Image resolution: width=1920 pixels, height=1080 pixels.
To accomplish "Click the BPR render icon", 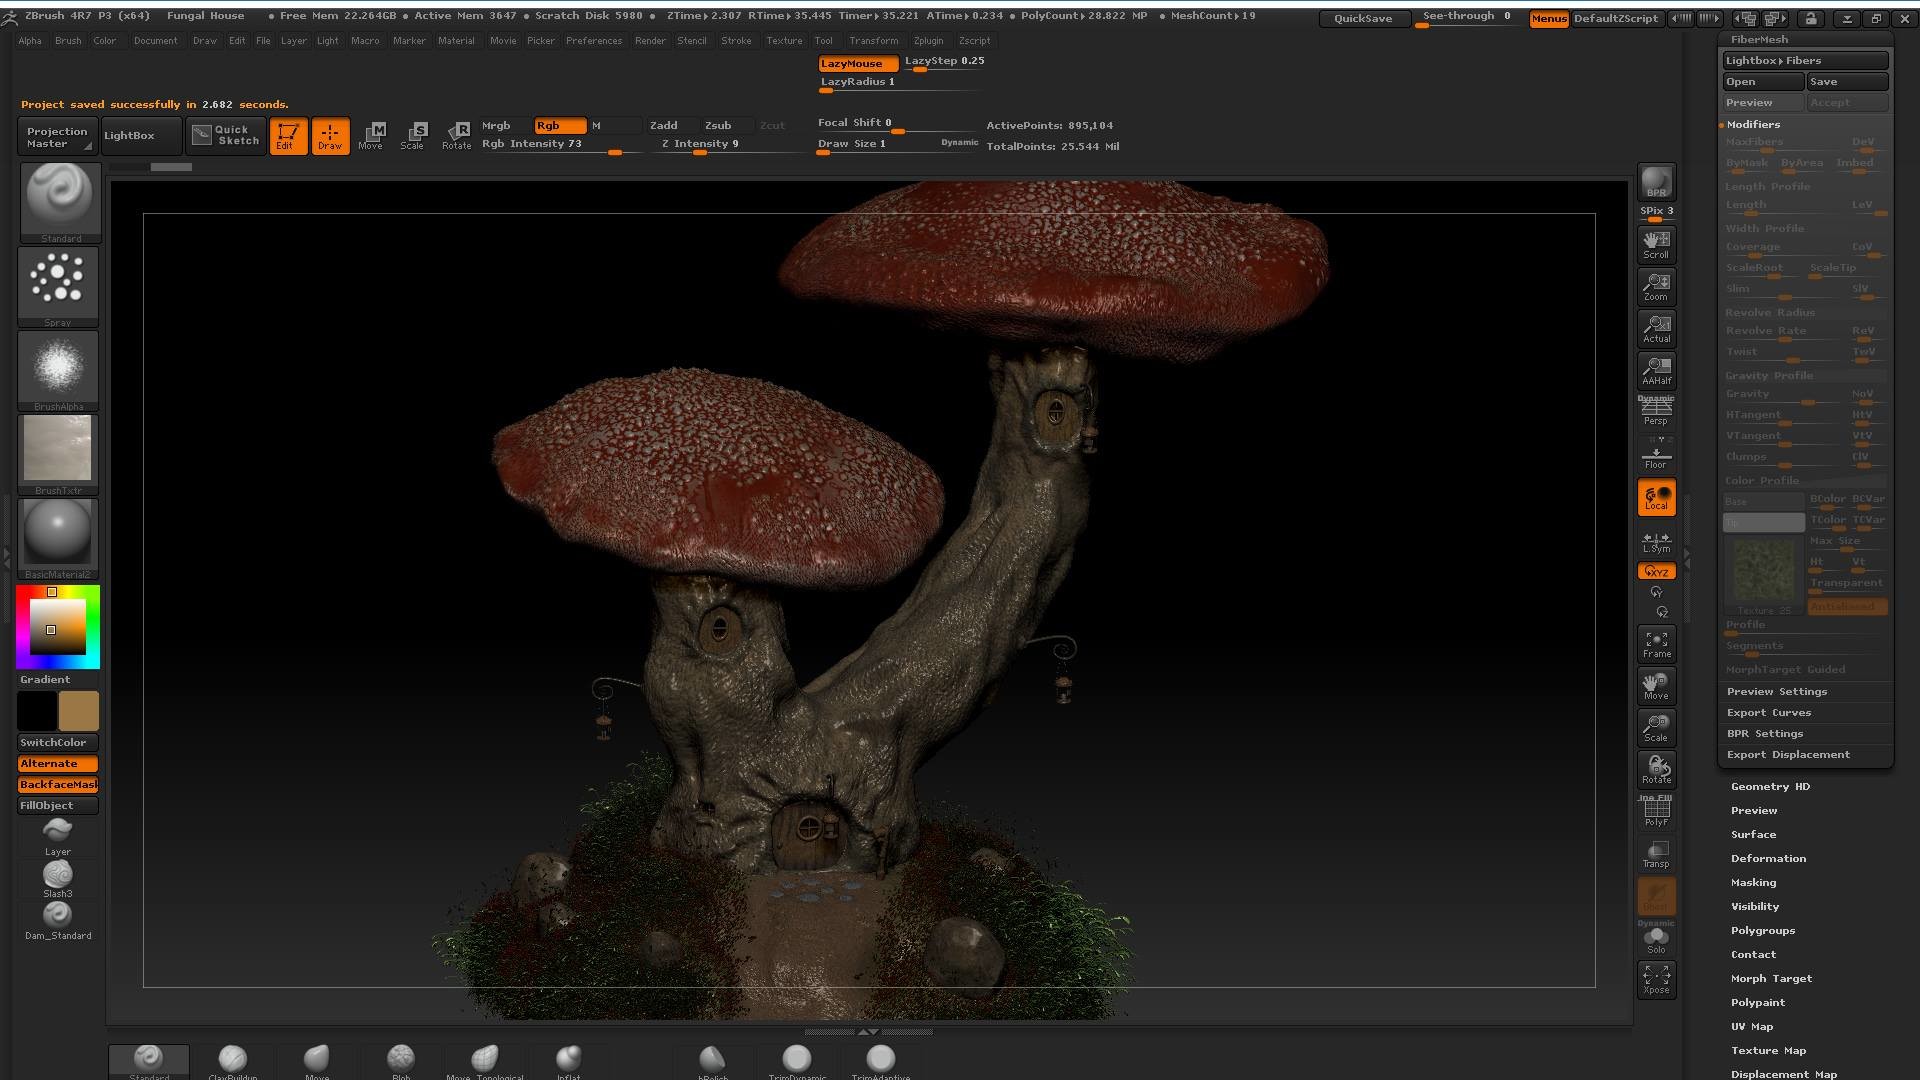I will coord(1656,182).
